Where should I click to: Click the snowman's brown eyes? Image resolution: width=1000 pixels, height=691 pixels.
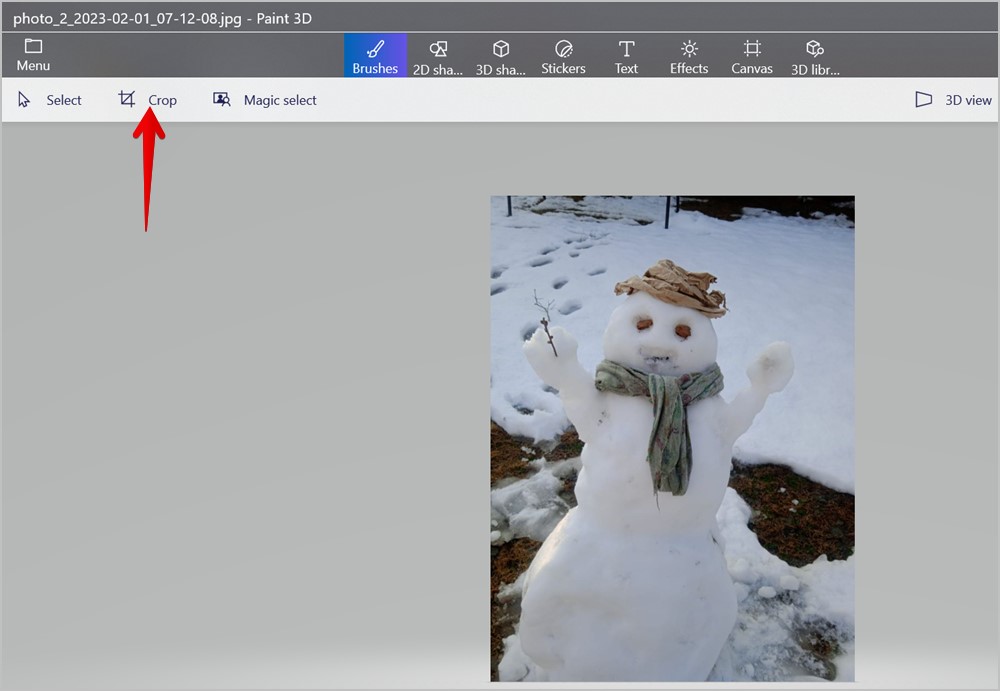pyautogui.click(x=663, y=328)
